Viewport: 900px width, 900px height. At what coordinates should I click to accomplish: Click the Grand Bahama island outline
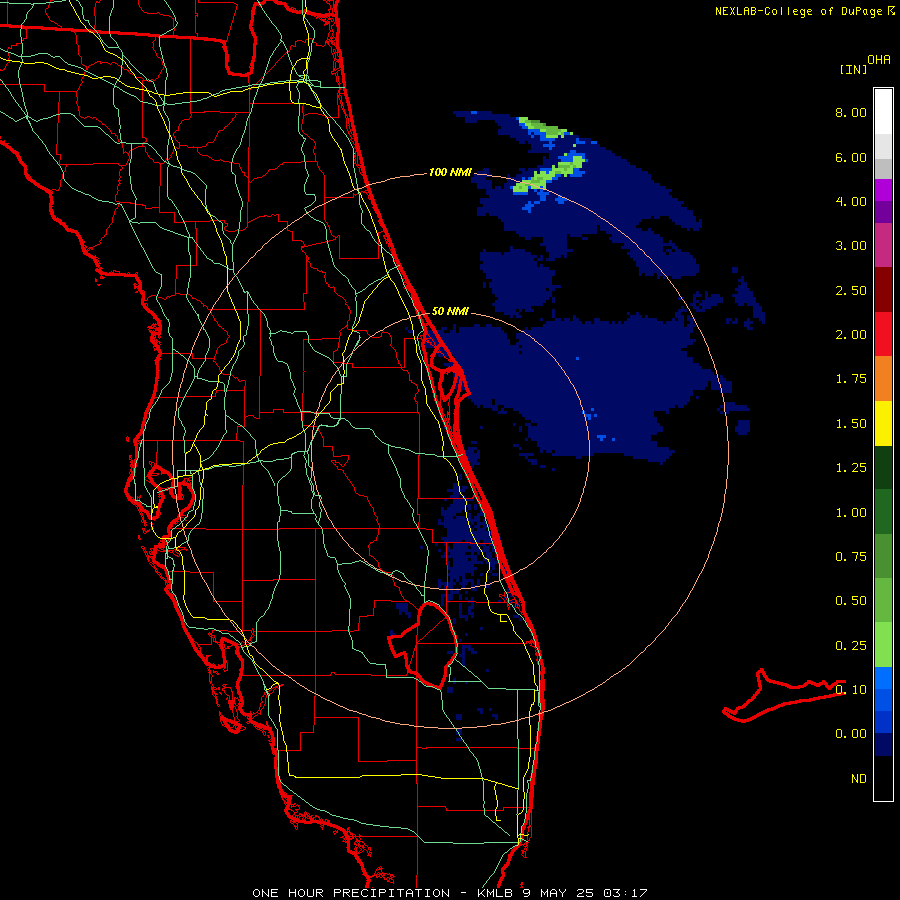click(x=783, y=695)
